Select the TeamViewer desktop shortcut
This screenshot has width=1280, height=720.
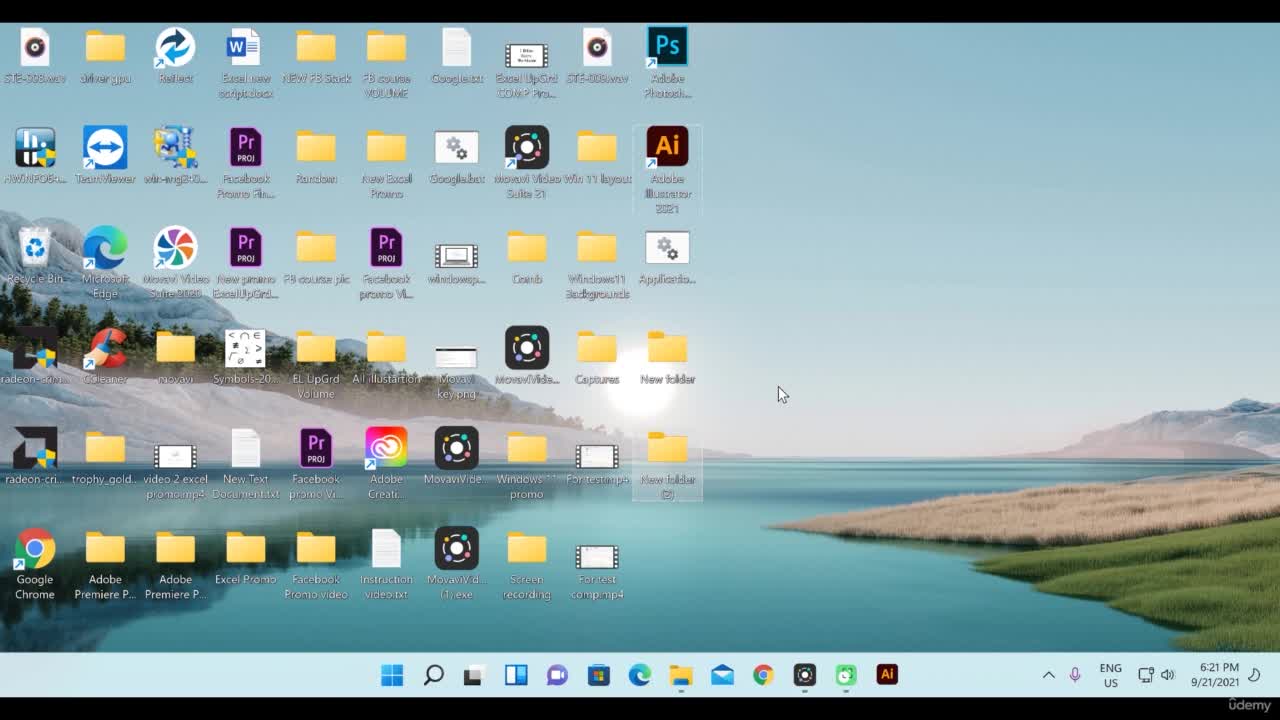pos(105,155)
